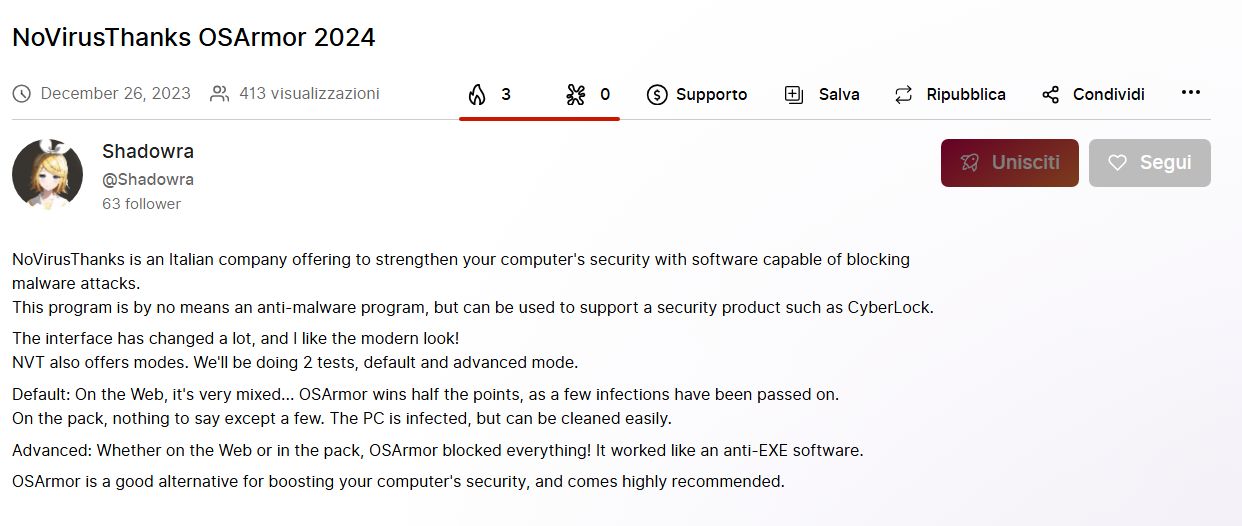
Task: Click the clock icon beside the date
Action: coord(22,94)
